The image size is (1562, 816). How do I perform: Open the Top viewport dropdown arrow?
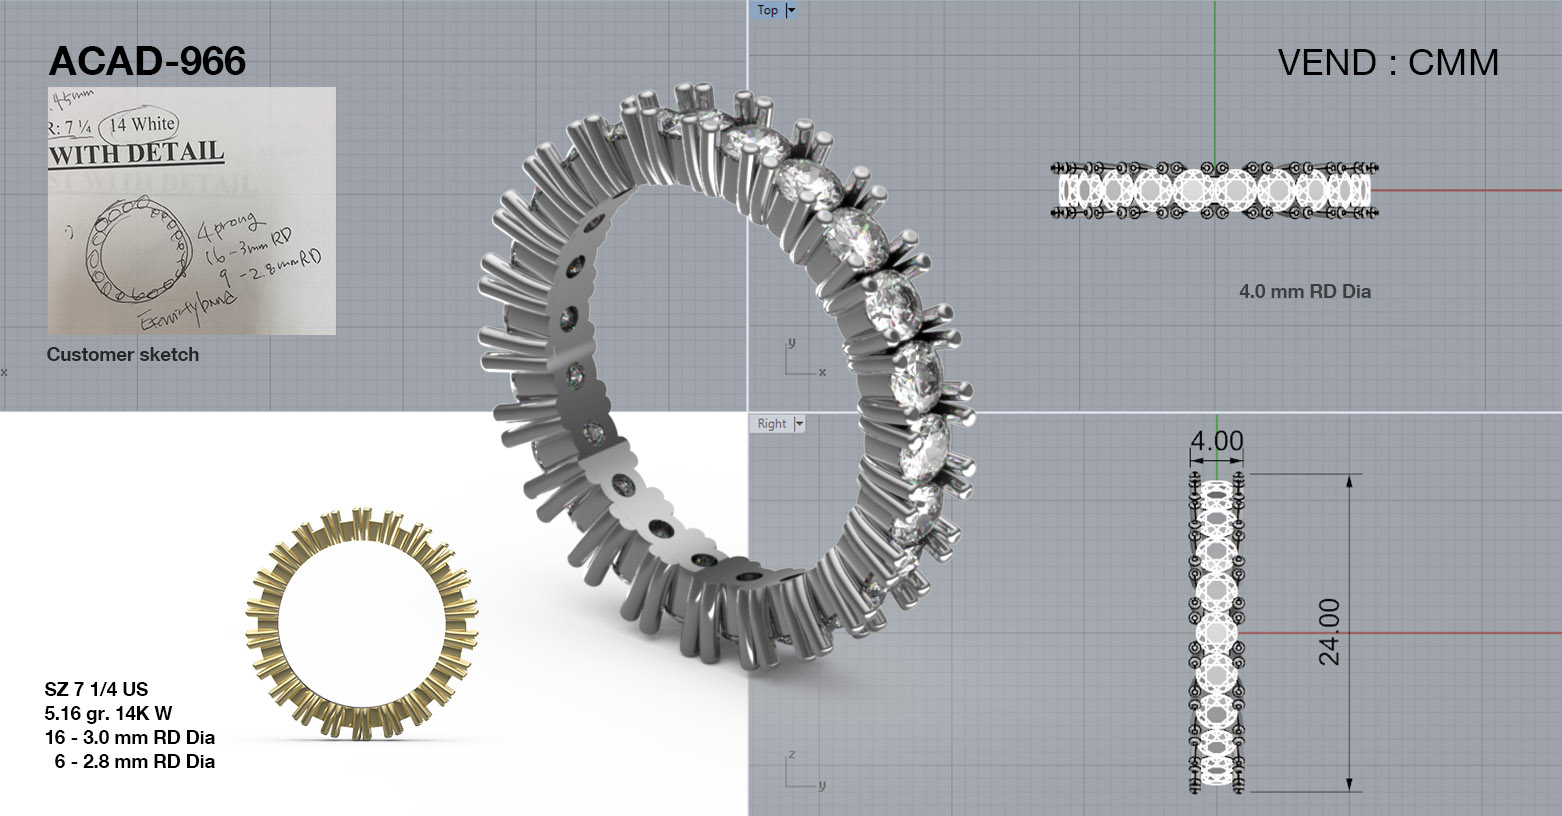tap(791, 10)
